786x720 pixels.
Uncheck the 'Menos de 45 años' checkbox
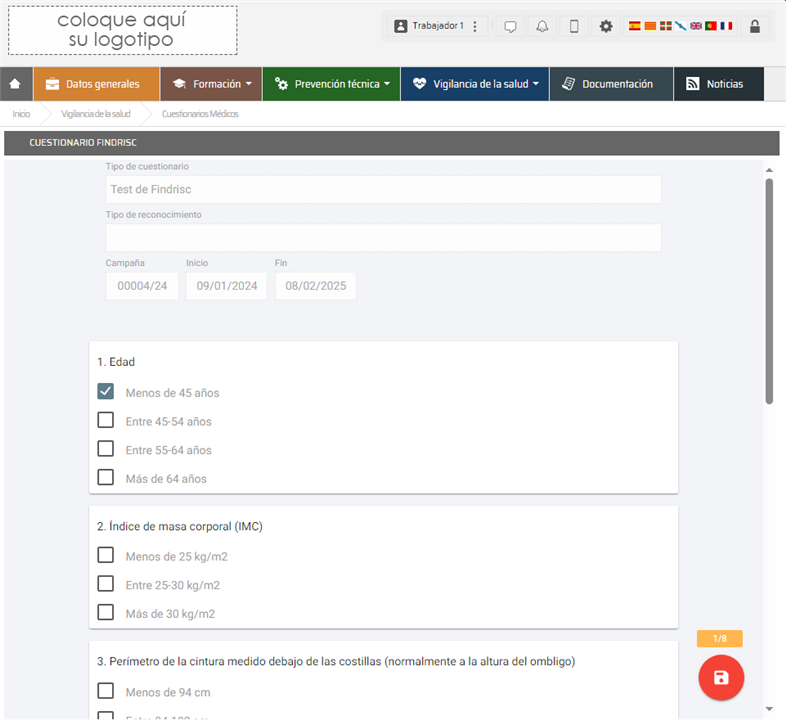tap(106, 391)
